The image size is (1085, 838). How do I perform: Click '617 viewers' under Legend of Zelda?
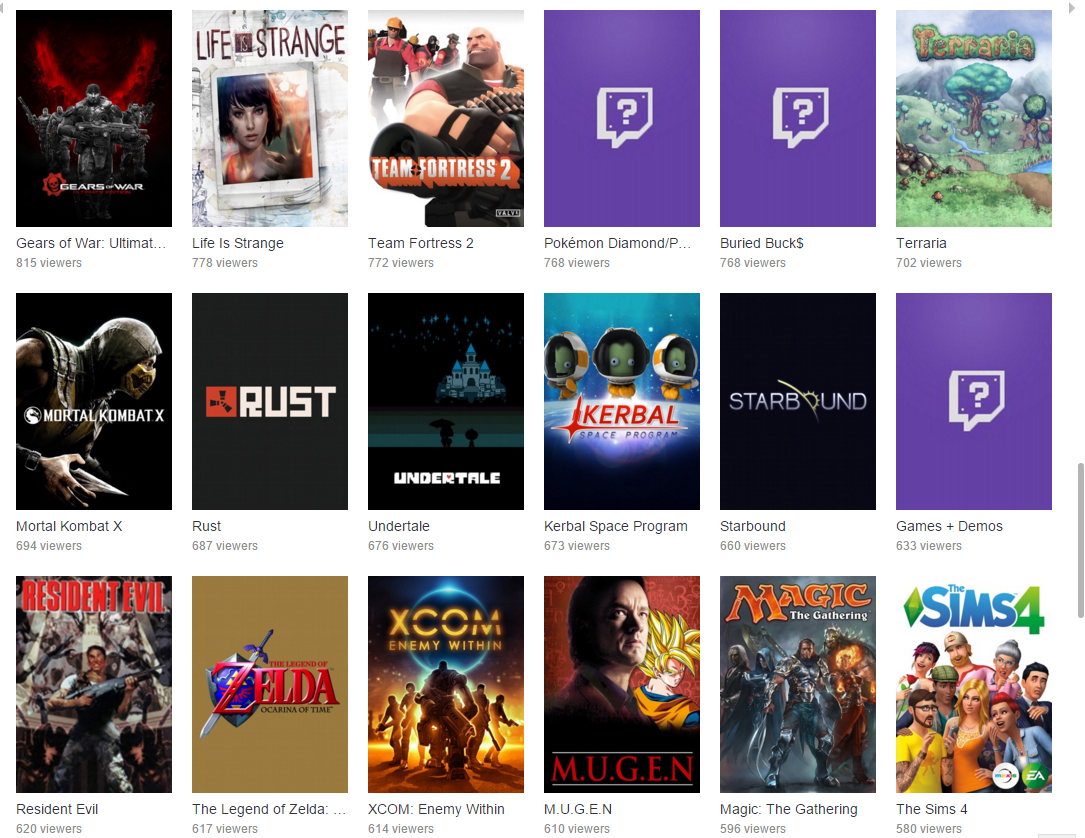(x=225, y=829)
